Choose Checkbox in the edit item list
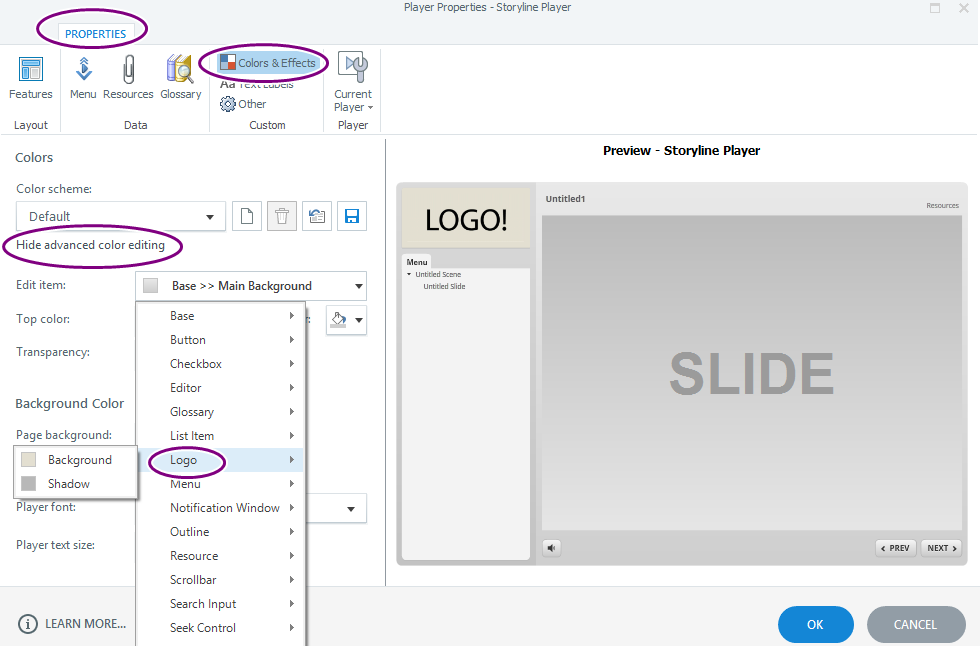The image size is (980, 646). [221, 364]
